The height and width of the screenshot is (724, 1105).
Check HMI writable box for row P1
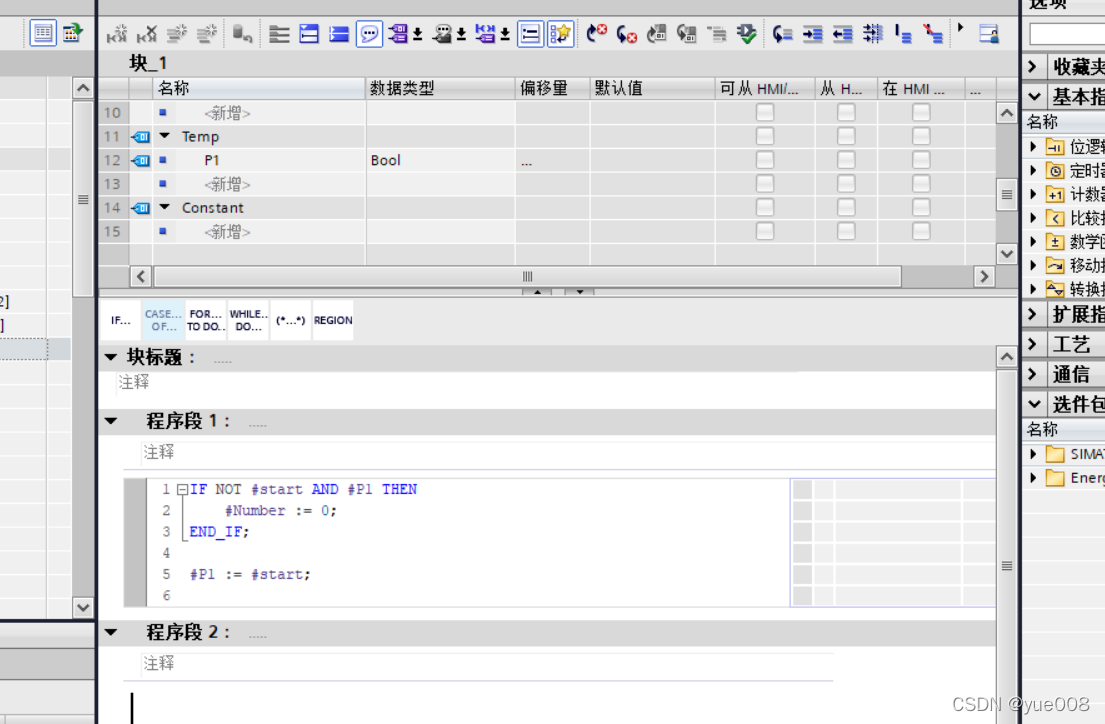(846, 160)
